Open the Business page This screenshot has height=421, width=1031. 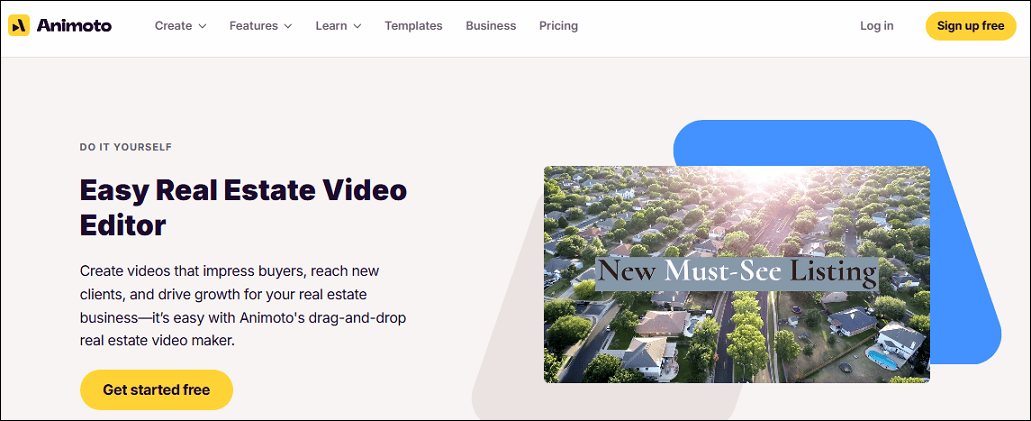click(491, 26)
